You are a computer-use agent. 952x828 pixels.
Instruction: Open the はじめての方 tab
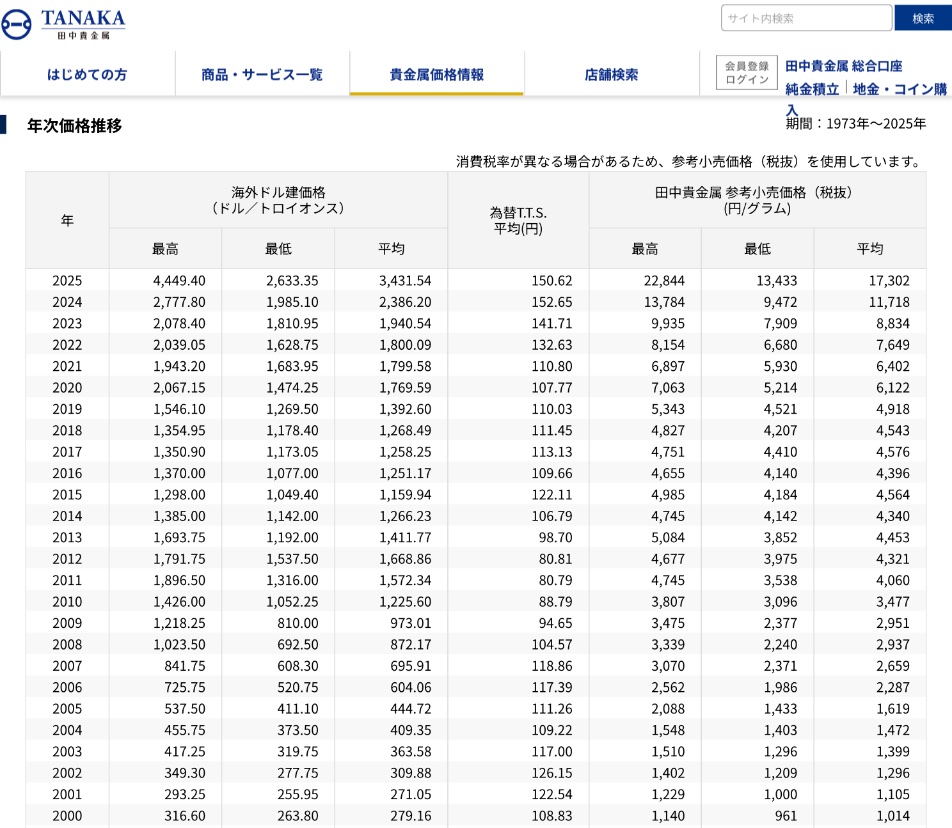(x=87, y=74)
